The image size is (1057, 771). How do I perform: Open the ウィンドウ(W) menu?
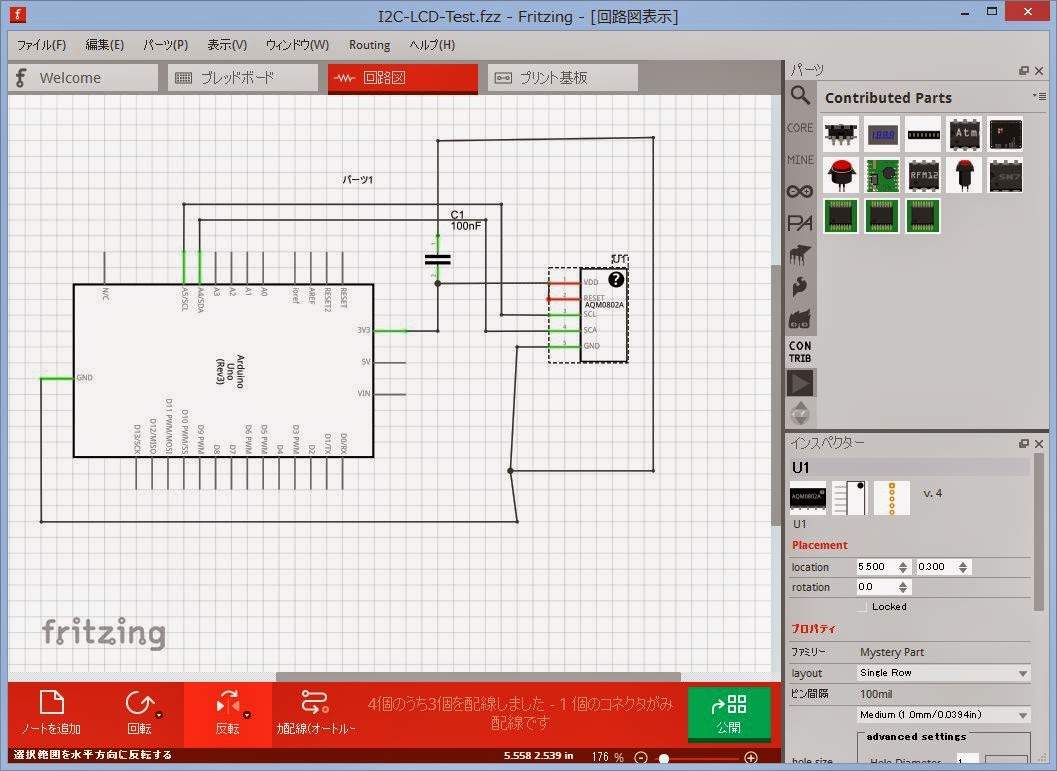[297, 44]
